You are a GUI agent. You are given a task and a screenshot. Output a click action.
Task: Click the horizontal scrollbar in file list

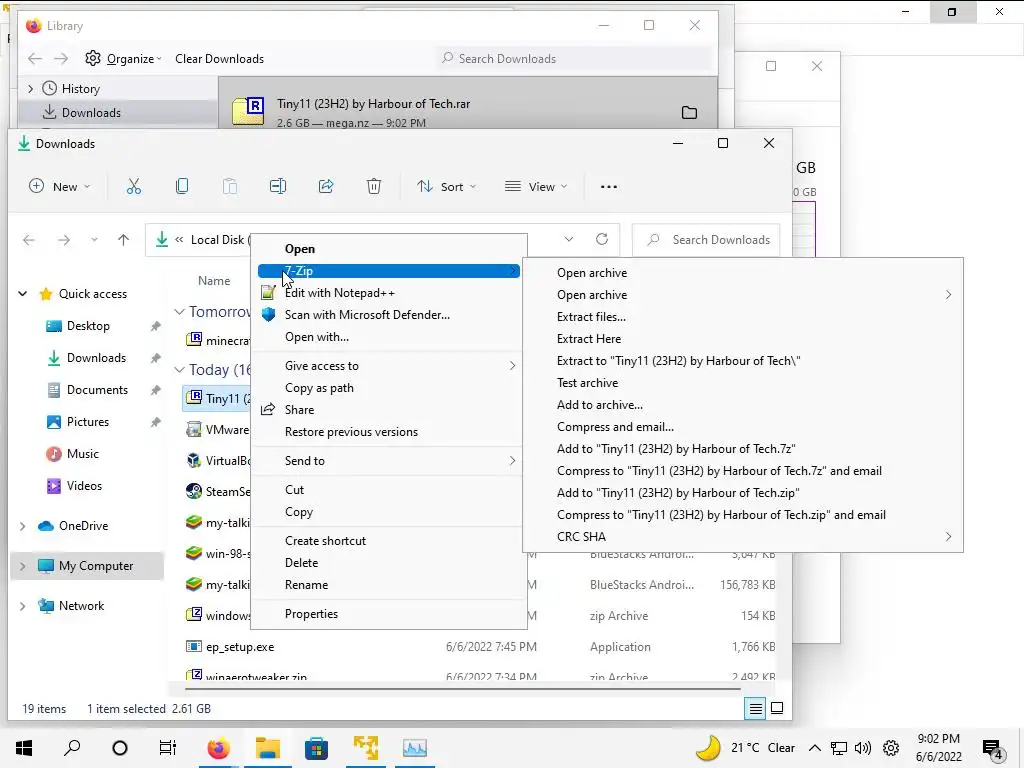coord(462,688)
